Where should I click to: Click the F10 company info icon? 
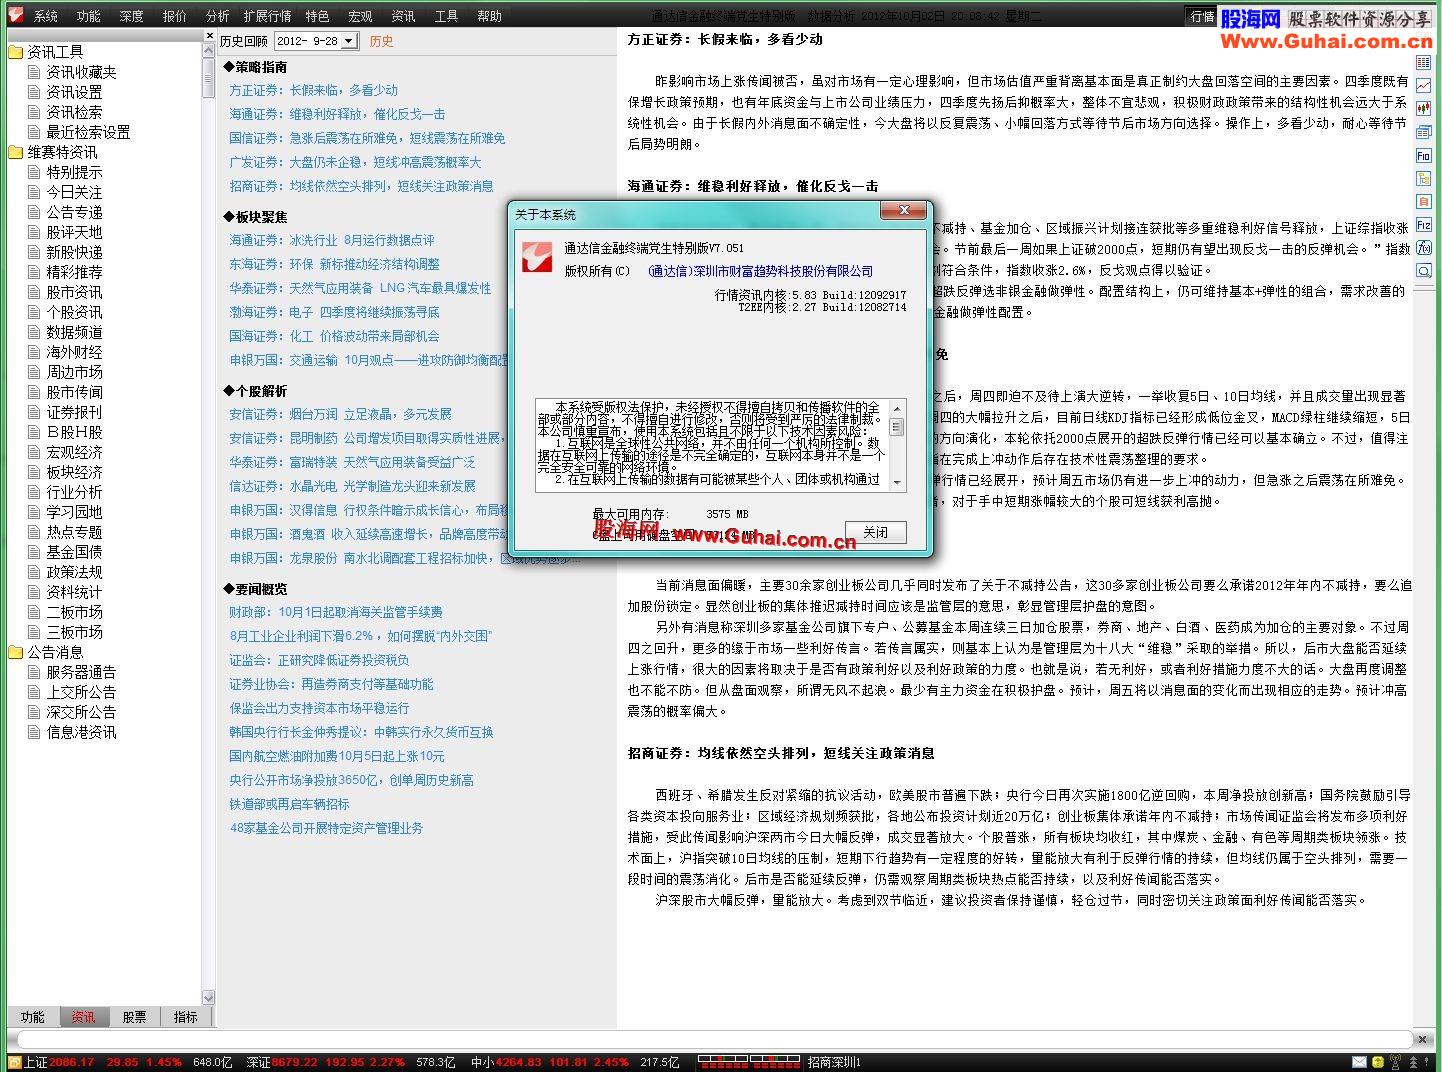[x=1424, y=155]
